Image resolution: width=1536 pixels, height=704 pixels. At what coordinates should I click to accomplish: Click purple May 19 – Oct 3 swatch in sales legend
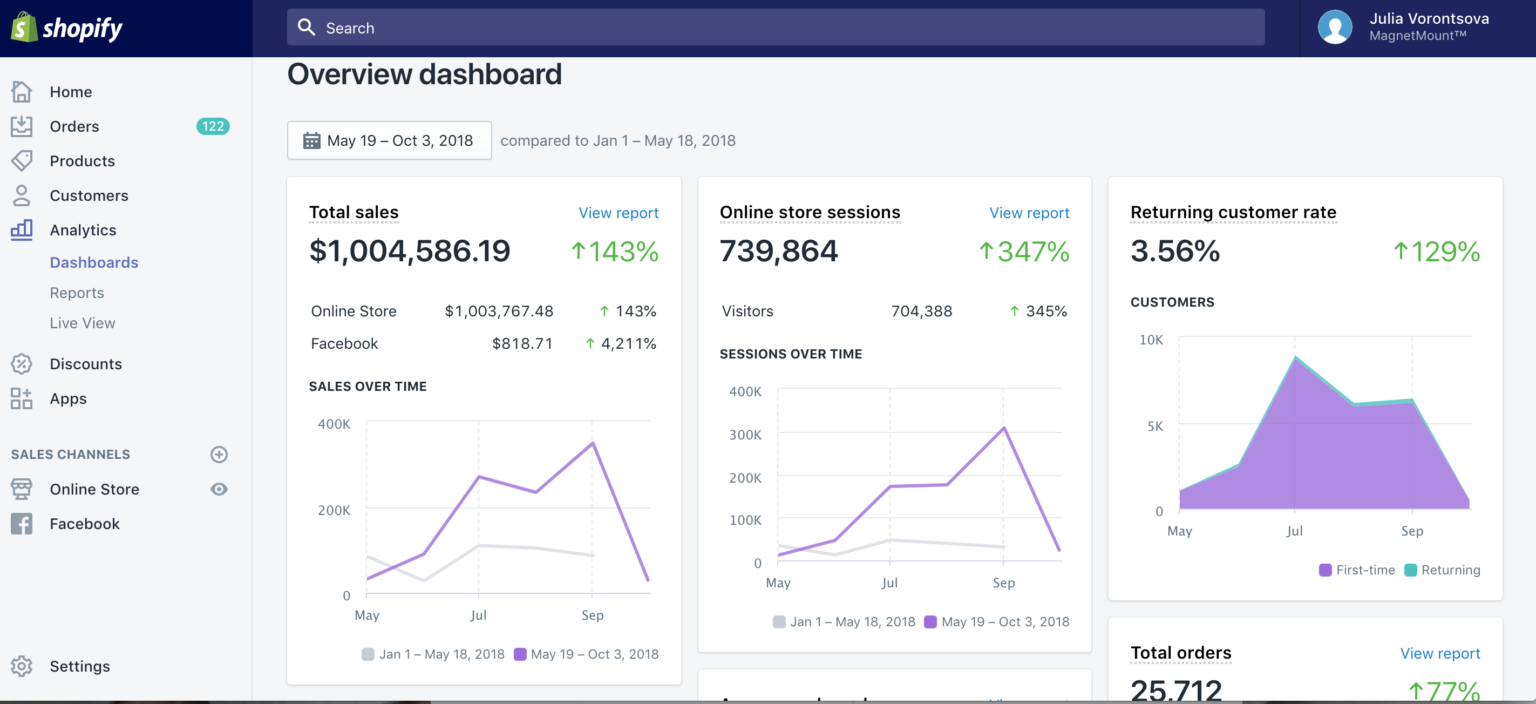pos(520,654)
